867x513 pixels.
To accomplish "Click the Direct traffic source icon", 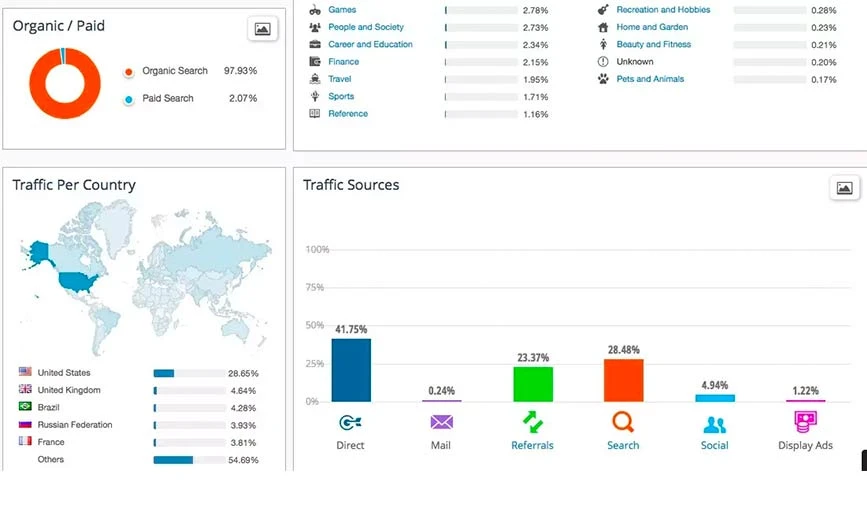I will (x=350, y=423).
